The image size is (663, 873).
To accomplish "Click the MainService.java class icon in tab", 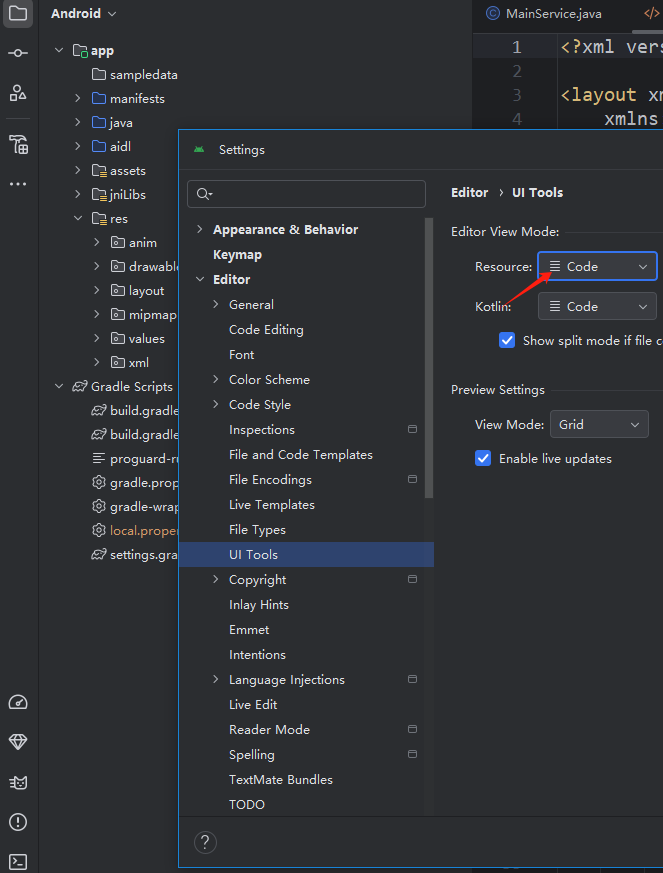I will [492, 13].
